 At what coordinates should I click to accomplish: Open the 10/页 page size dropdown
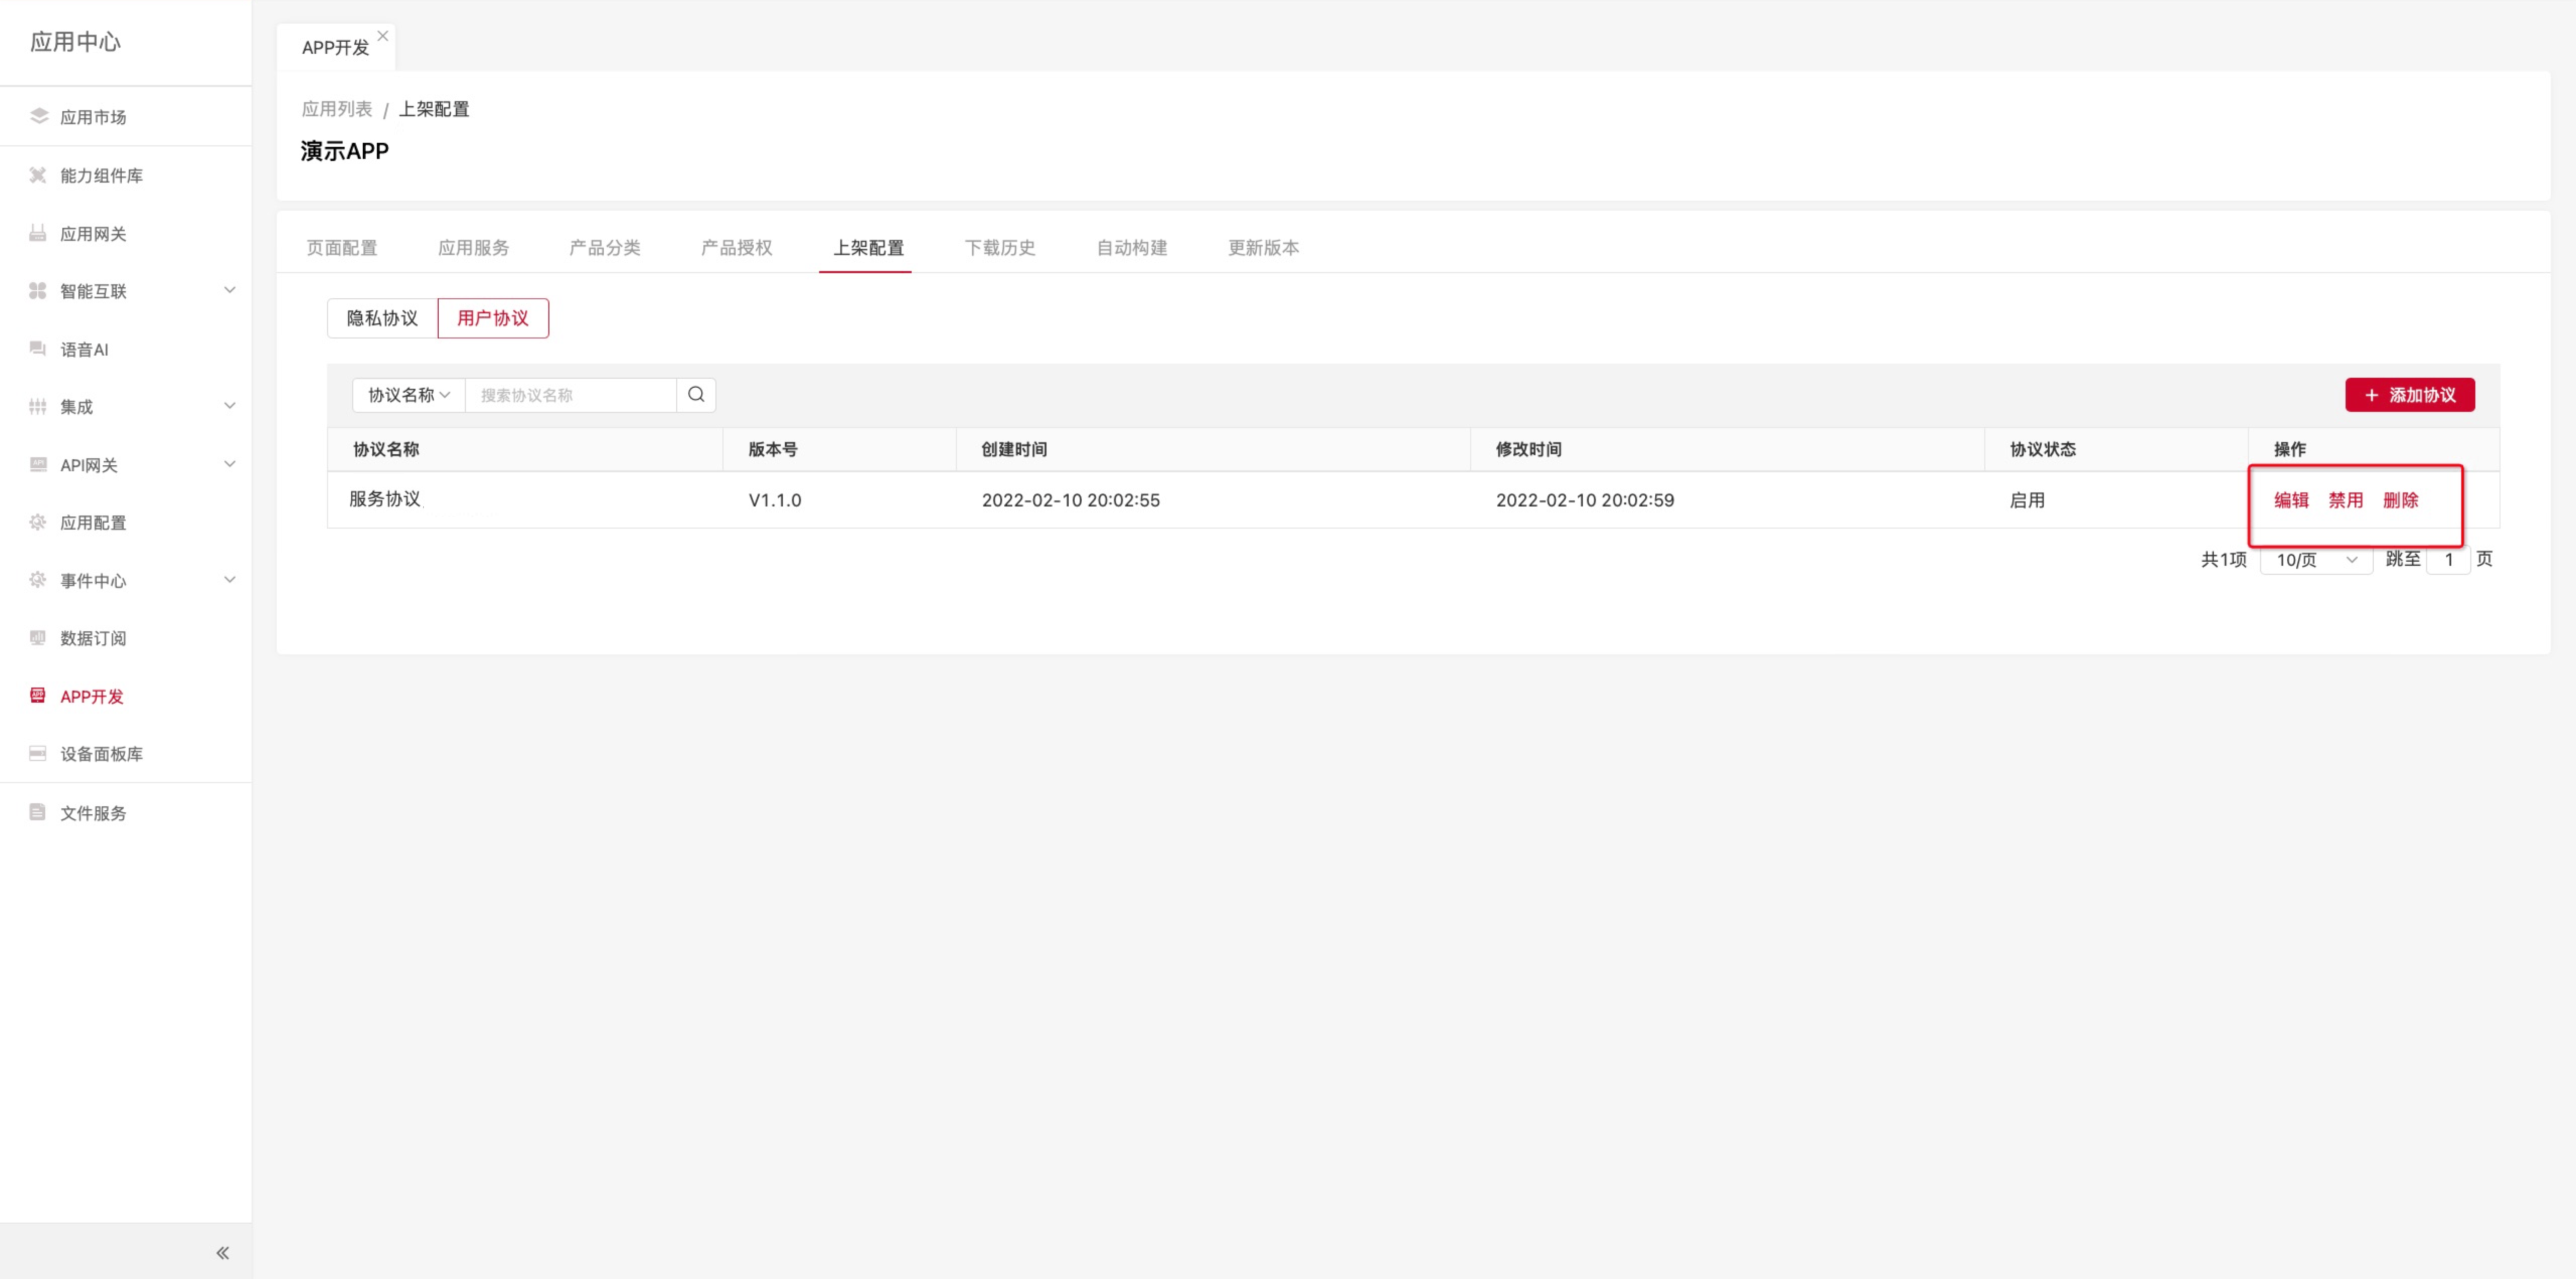[x=2315, y=560]
